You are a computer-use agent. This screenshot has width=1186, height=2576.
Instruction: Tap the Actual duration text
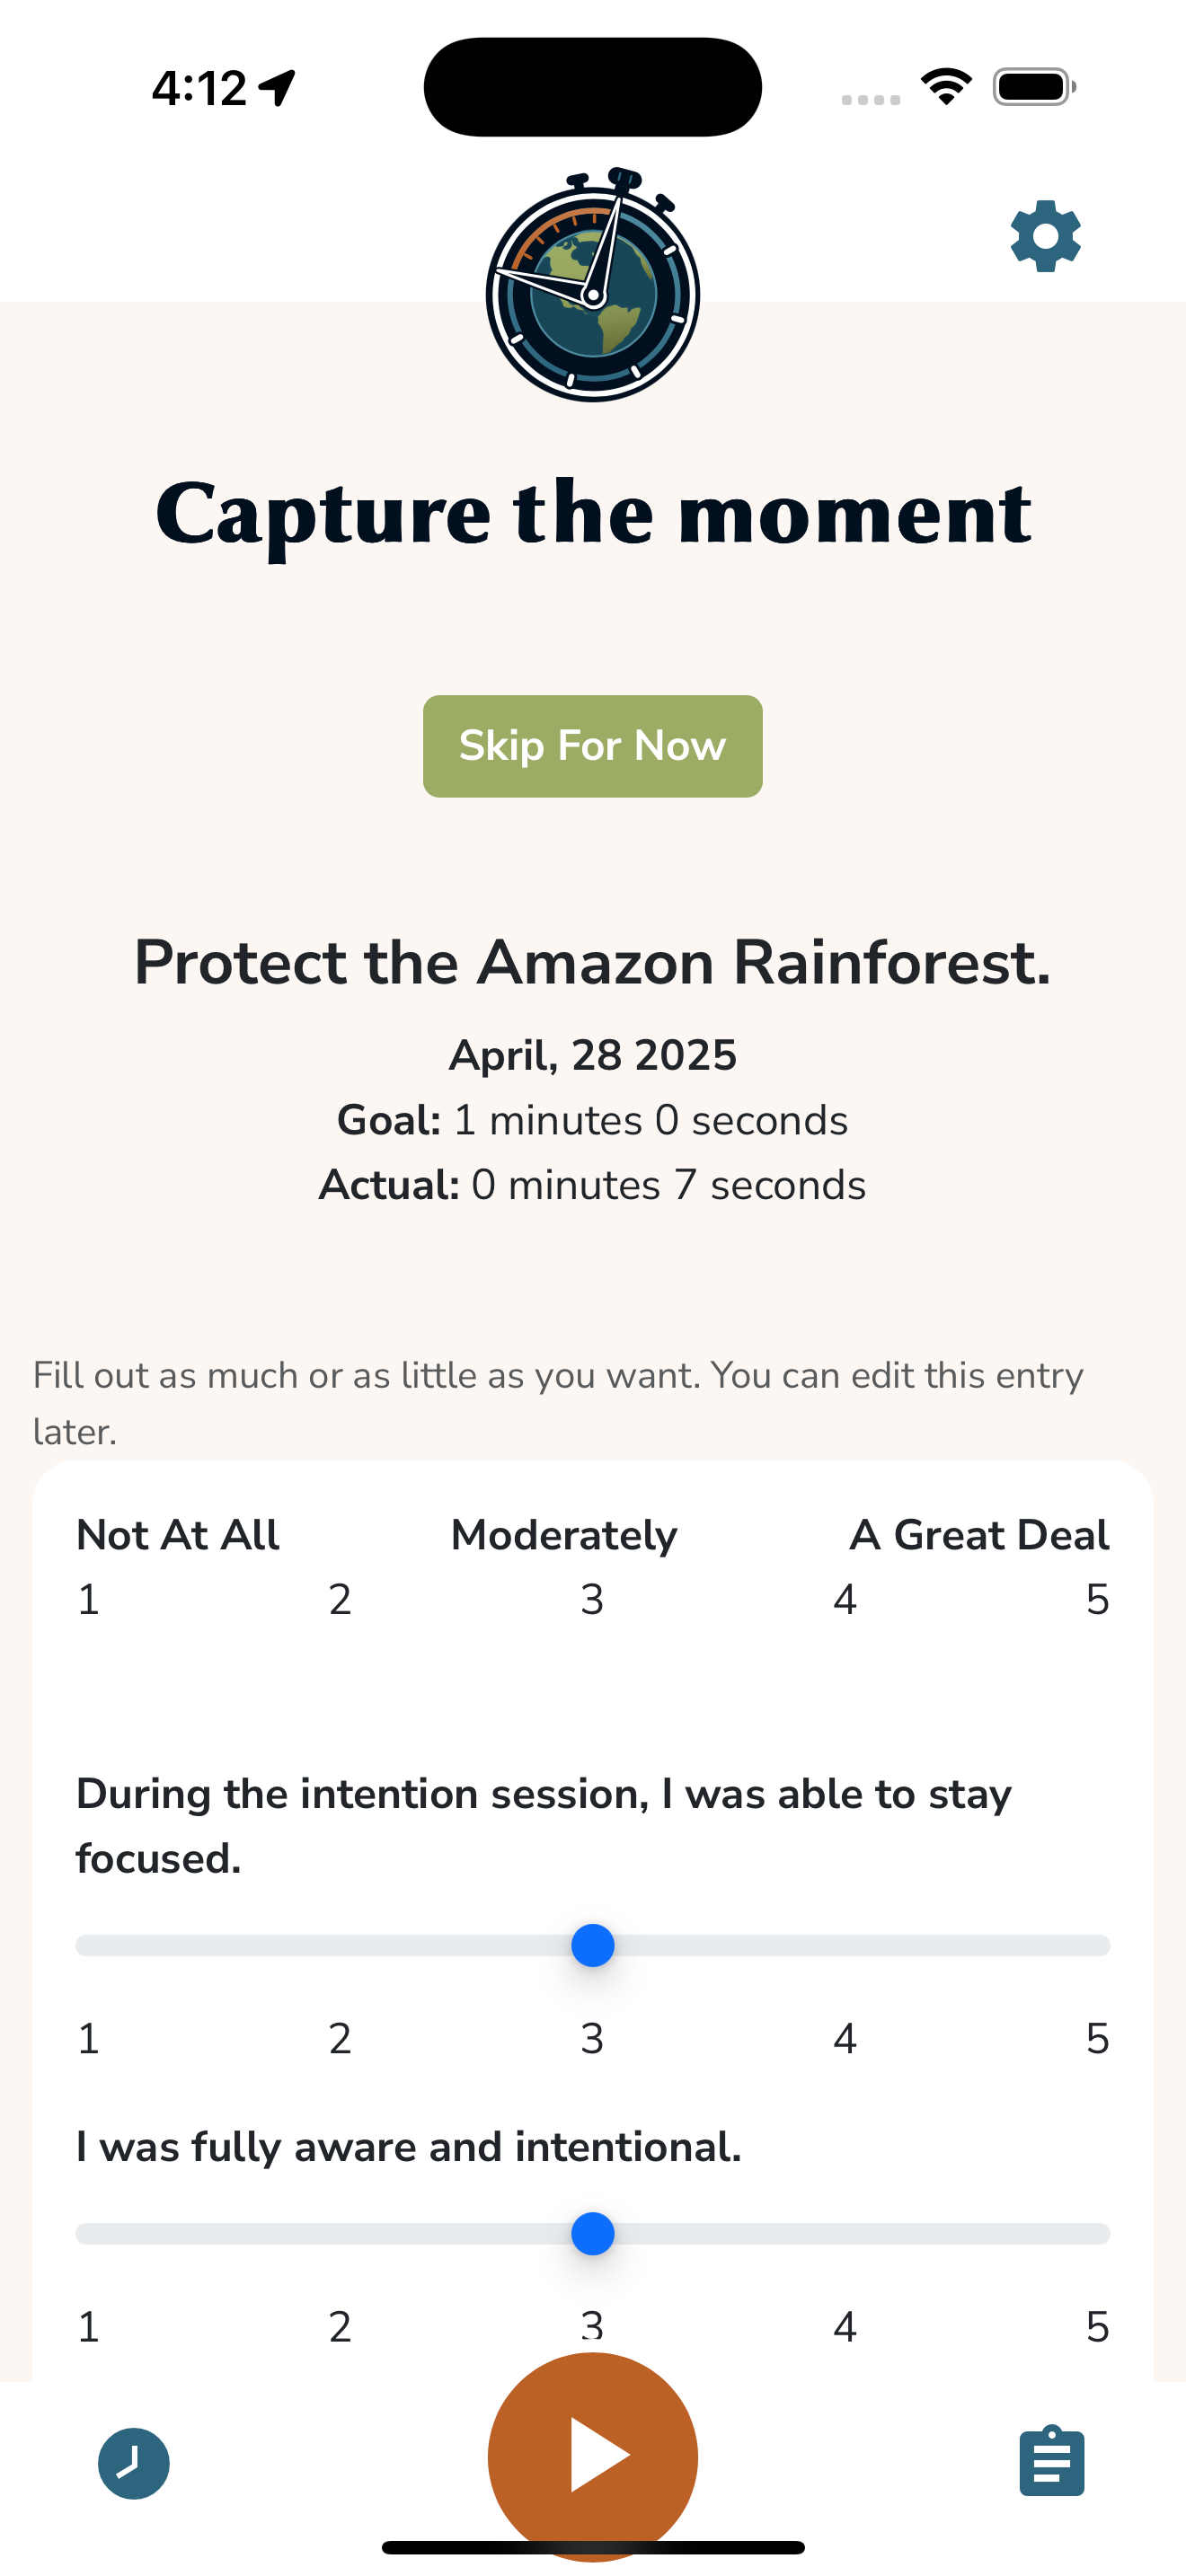coord(593,1185)
